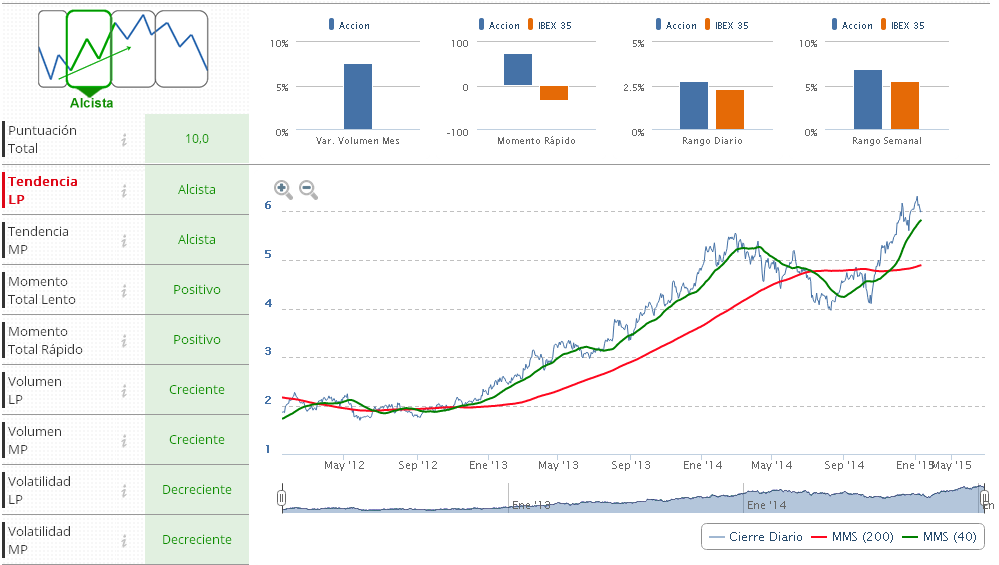Open info icon for Momento Total Rápido
The image size is (999, 565).
point(124,340)
